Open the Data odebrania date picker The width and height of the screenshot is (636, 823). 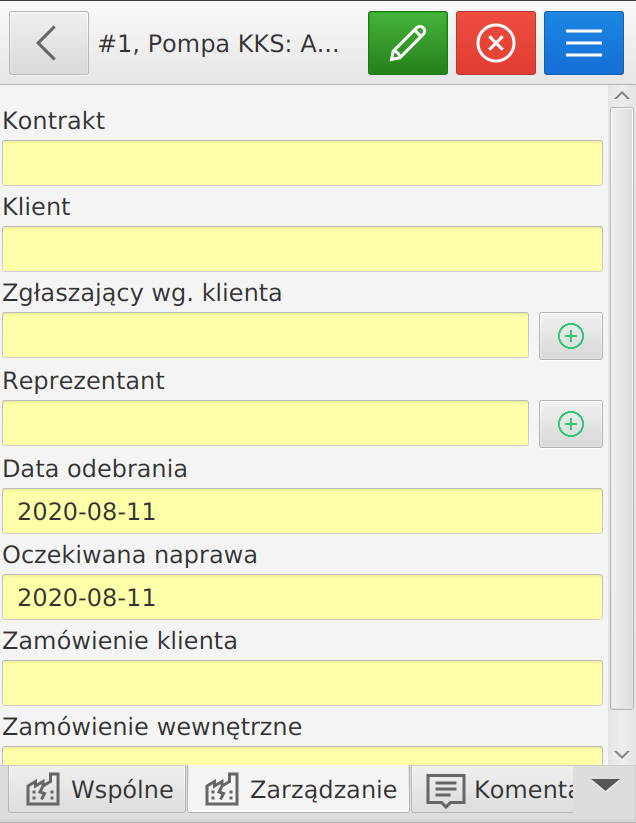point(303,510)
